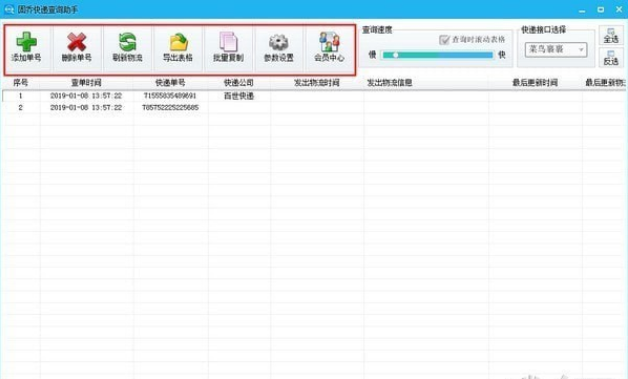
Task: Click row 2 sequence number cell
Action: tap(21, 107)
